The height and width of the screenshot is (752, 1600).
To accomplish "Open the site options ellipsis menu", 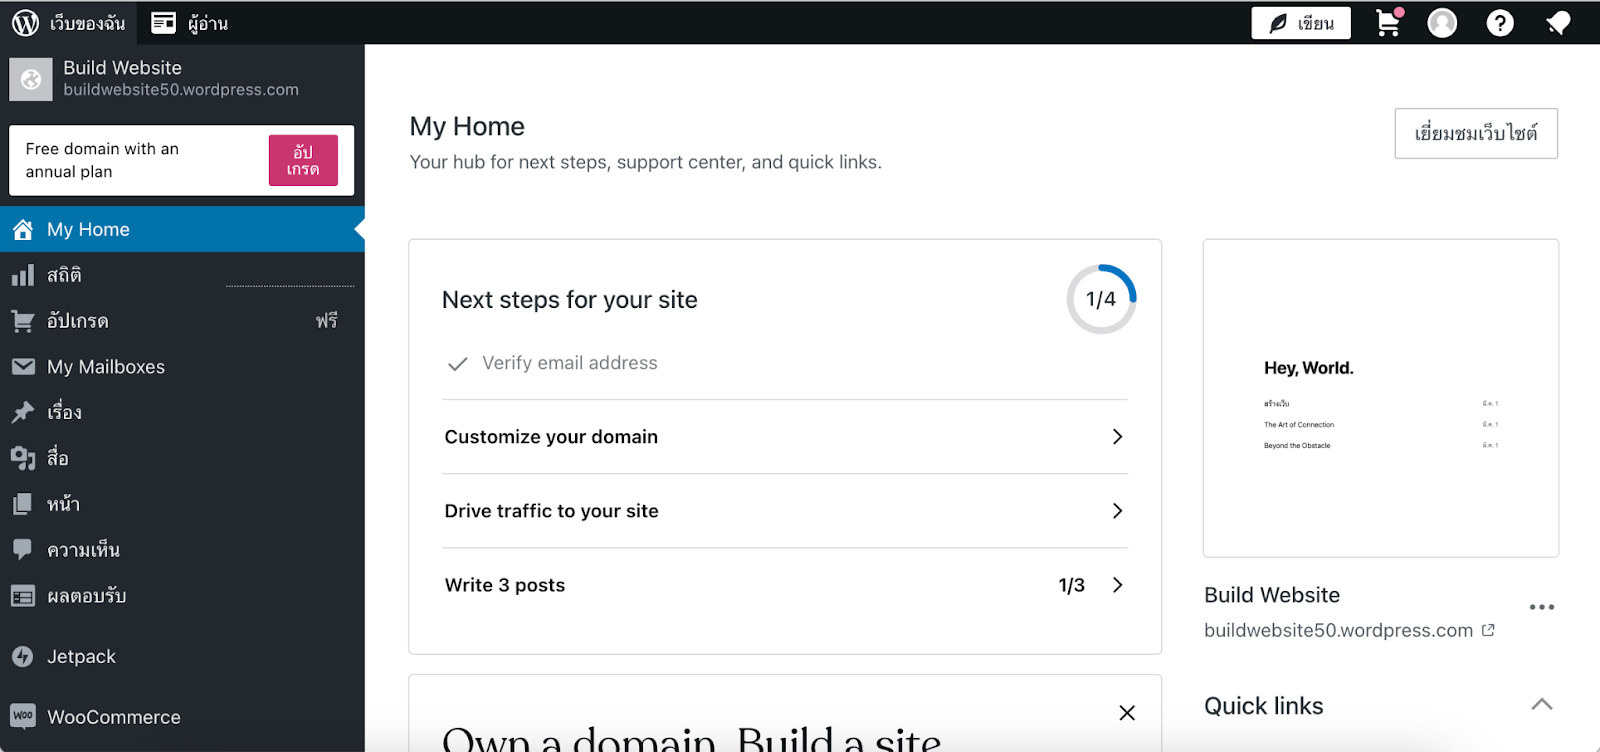I will pos(1541,607).
